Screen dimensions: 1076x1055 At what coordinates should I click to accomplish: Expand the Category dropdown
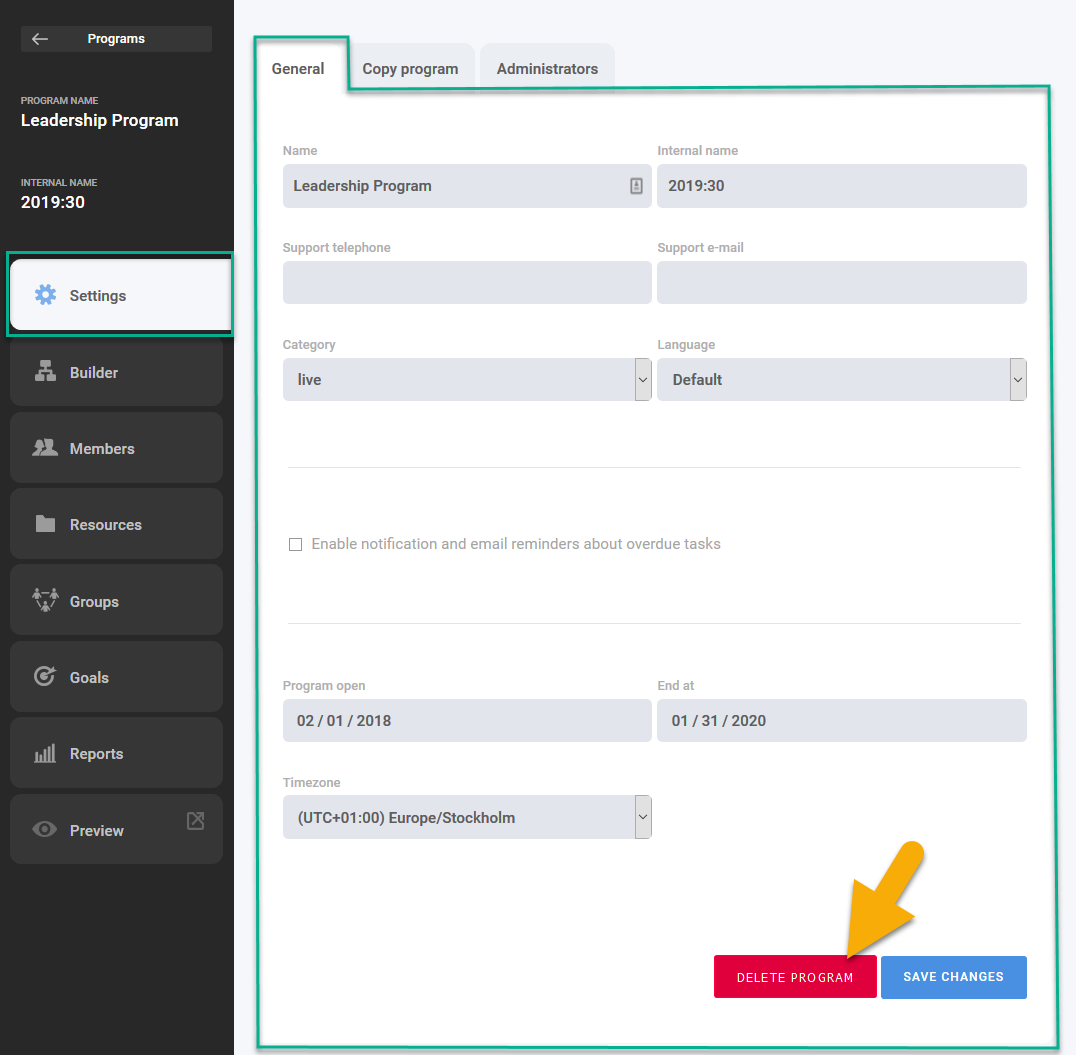pos(643,380)
